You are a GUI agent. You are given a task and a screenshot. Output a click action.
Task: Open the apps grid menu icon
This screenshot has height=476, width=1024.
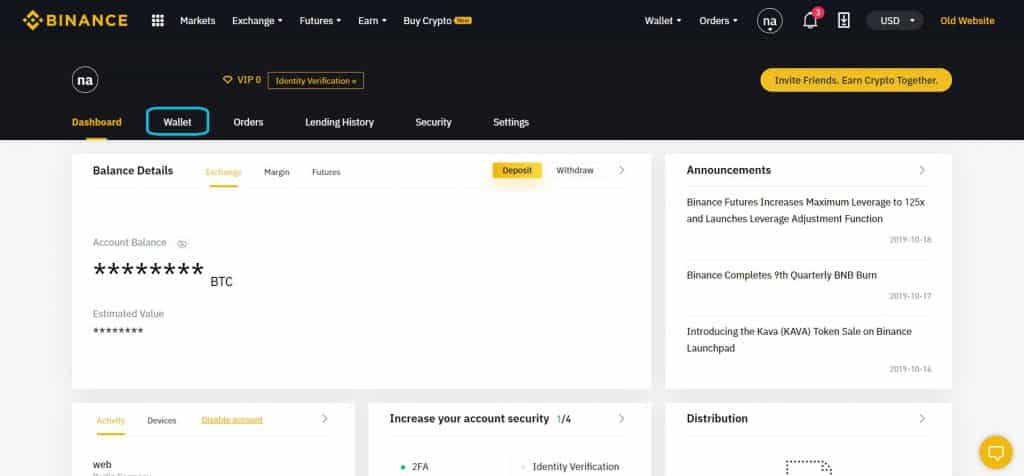point(157,20)
